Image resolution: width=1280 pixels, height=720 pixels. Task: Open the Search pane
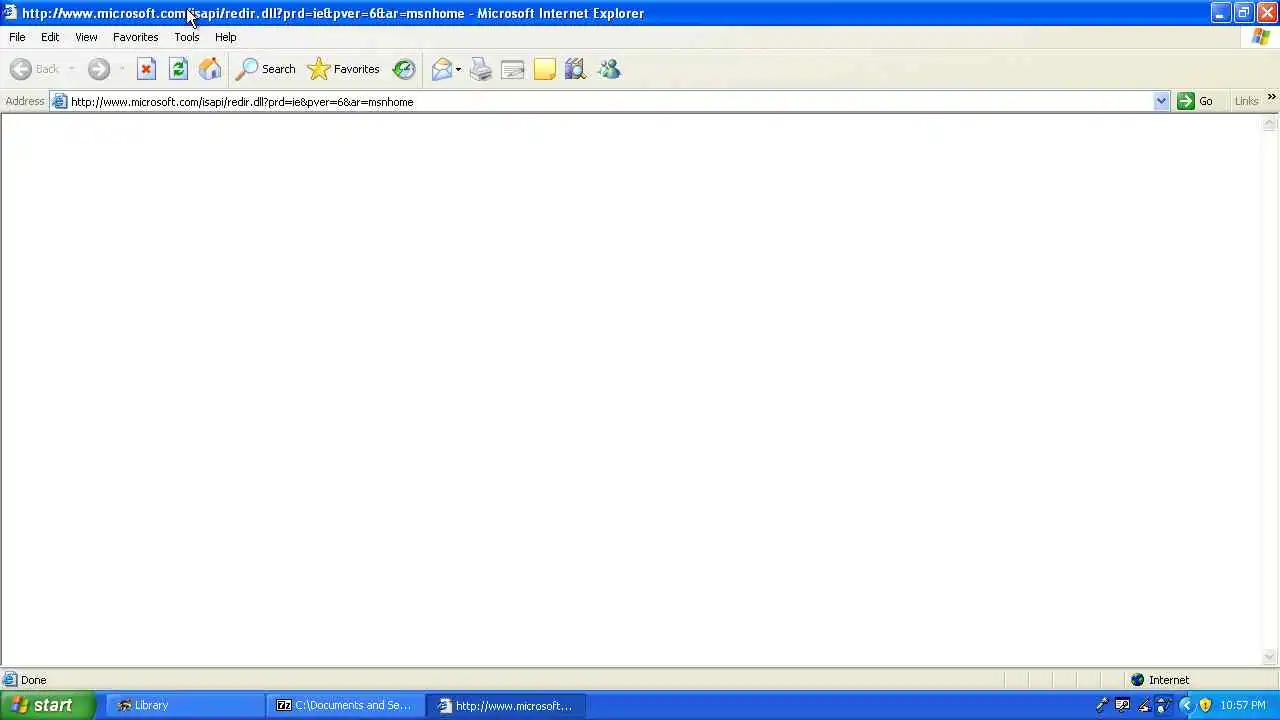pos(265,69)
